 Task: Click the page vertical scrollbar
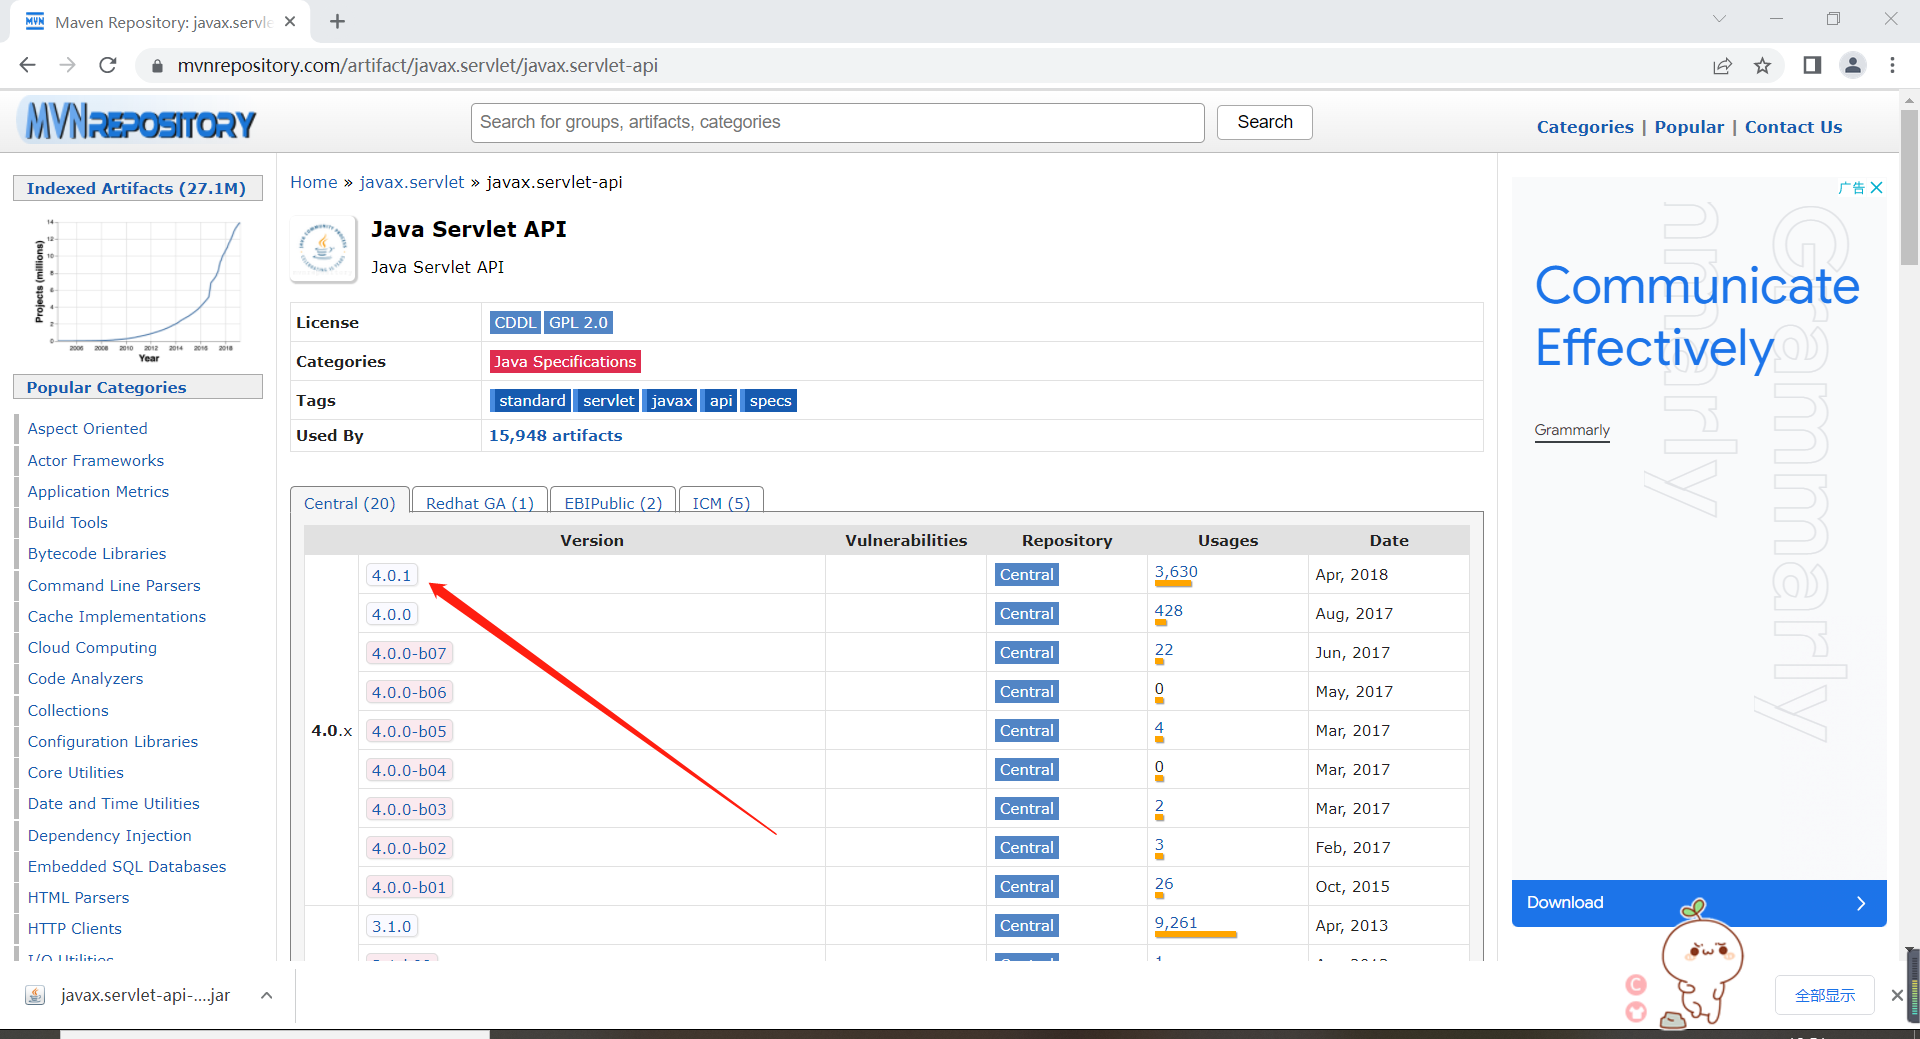[x=1909, y=187]
